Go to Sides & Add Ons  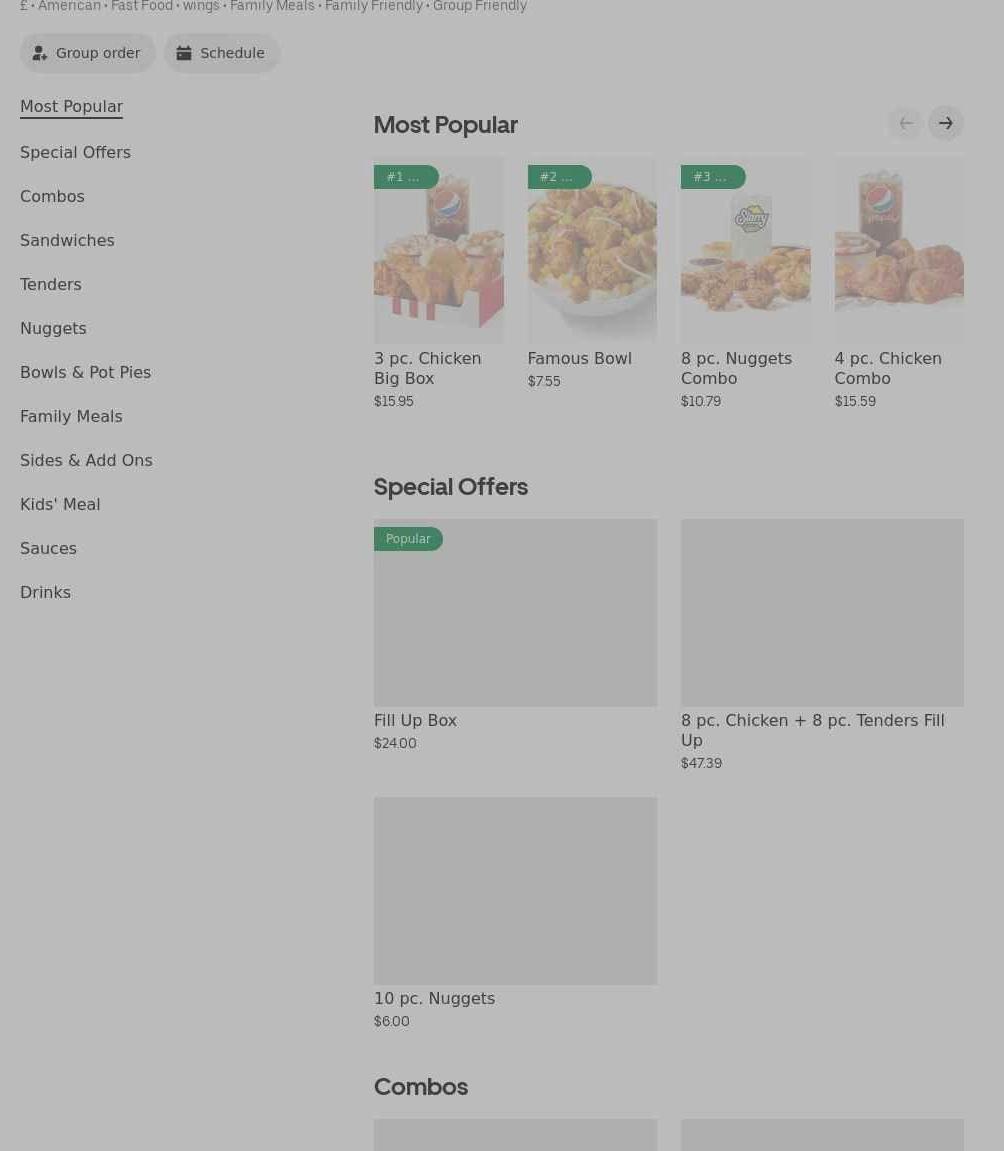pyautogui.click(x=86, y=460)
